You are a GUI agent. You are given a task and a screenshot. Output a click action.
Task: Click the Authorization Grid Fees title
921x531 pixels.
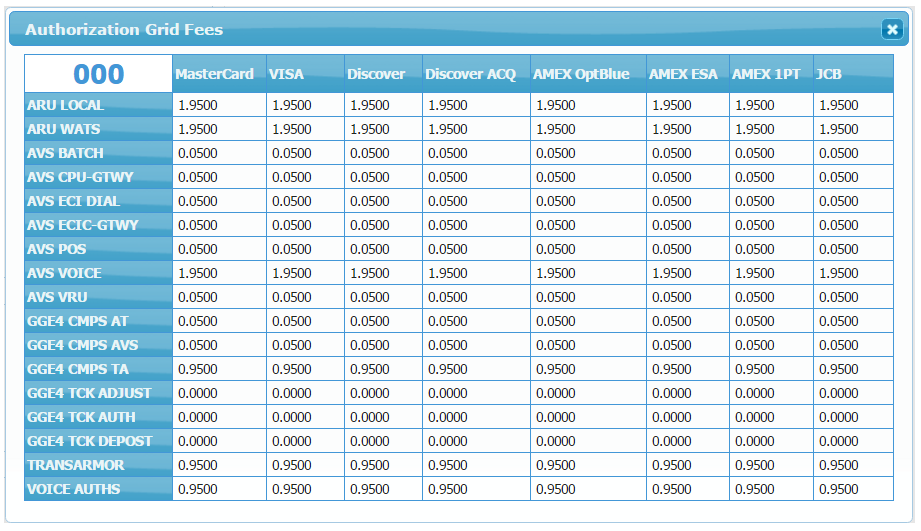tap(124, 29)
